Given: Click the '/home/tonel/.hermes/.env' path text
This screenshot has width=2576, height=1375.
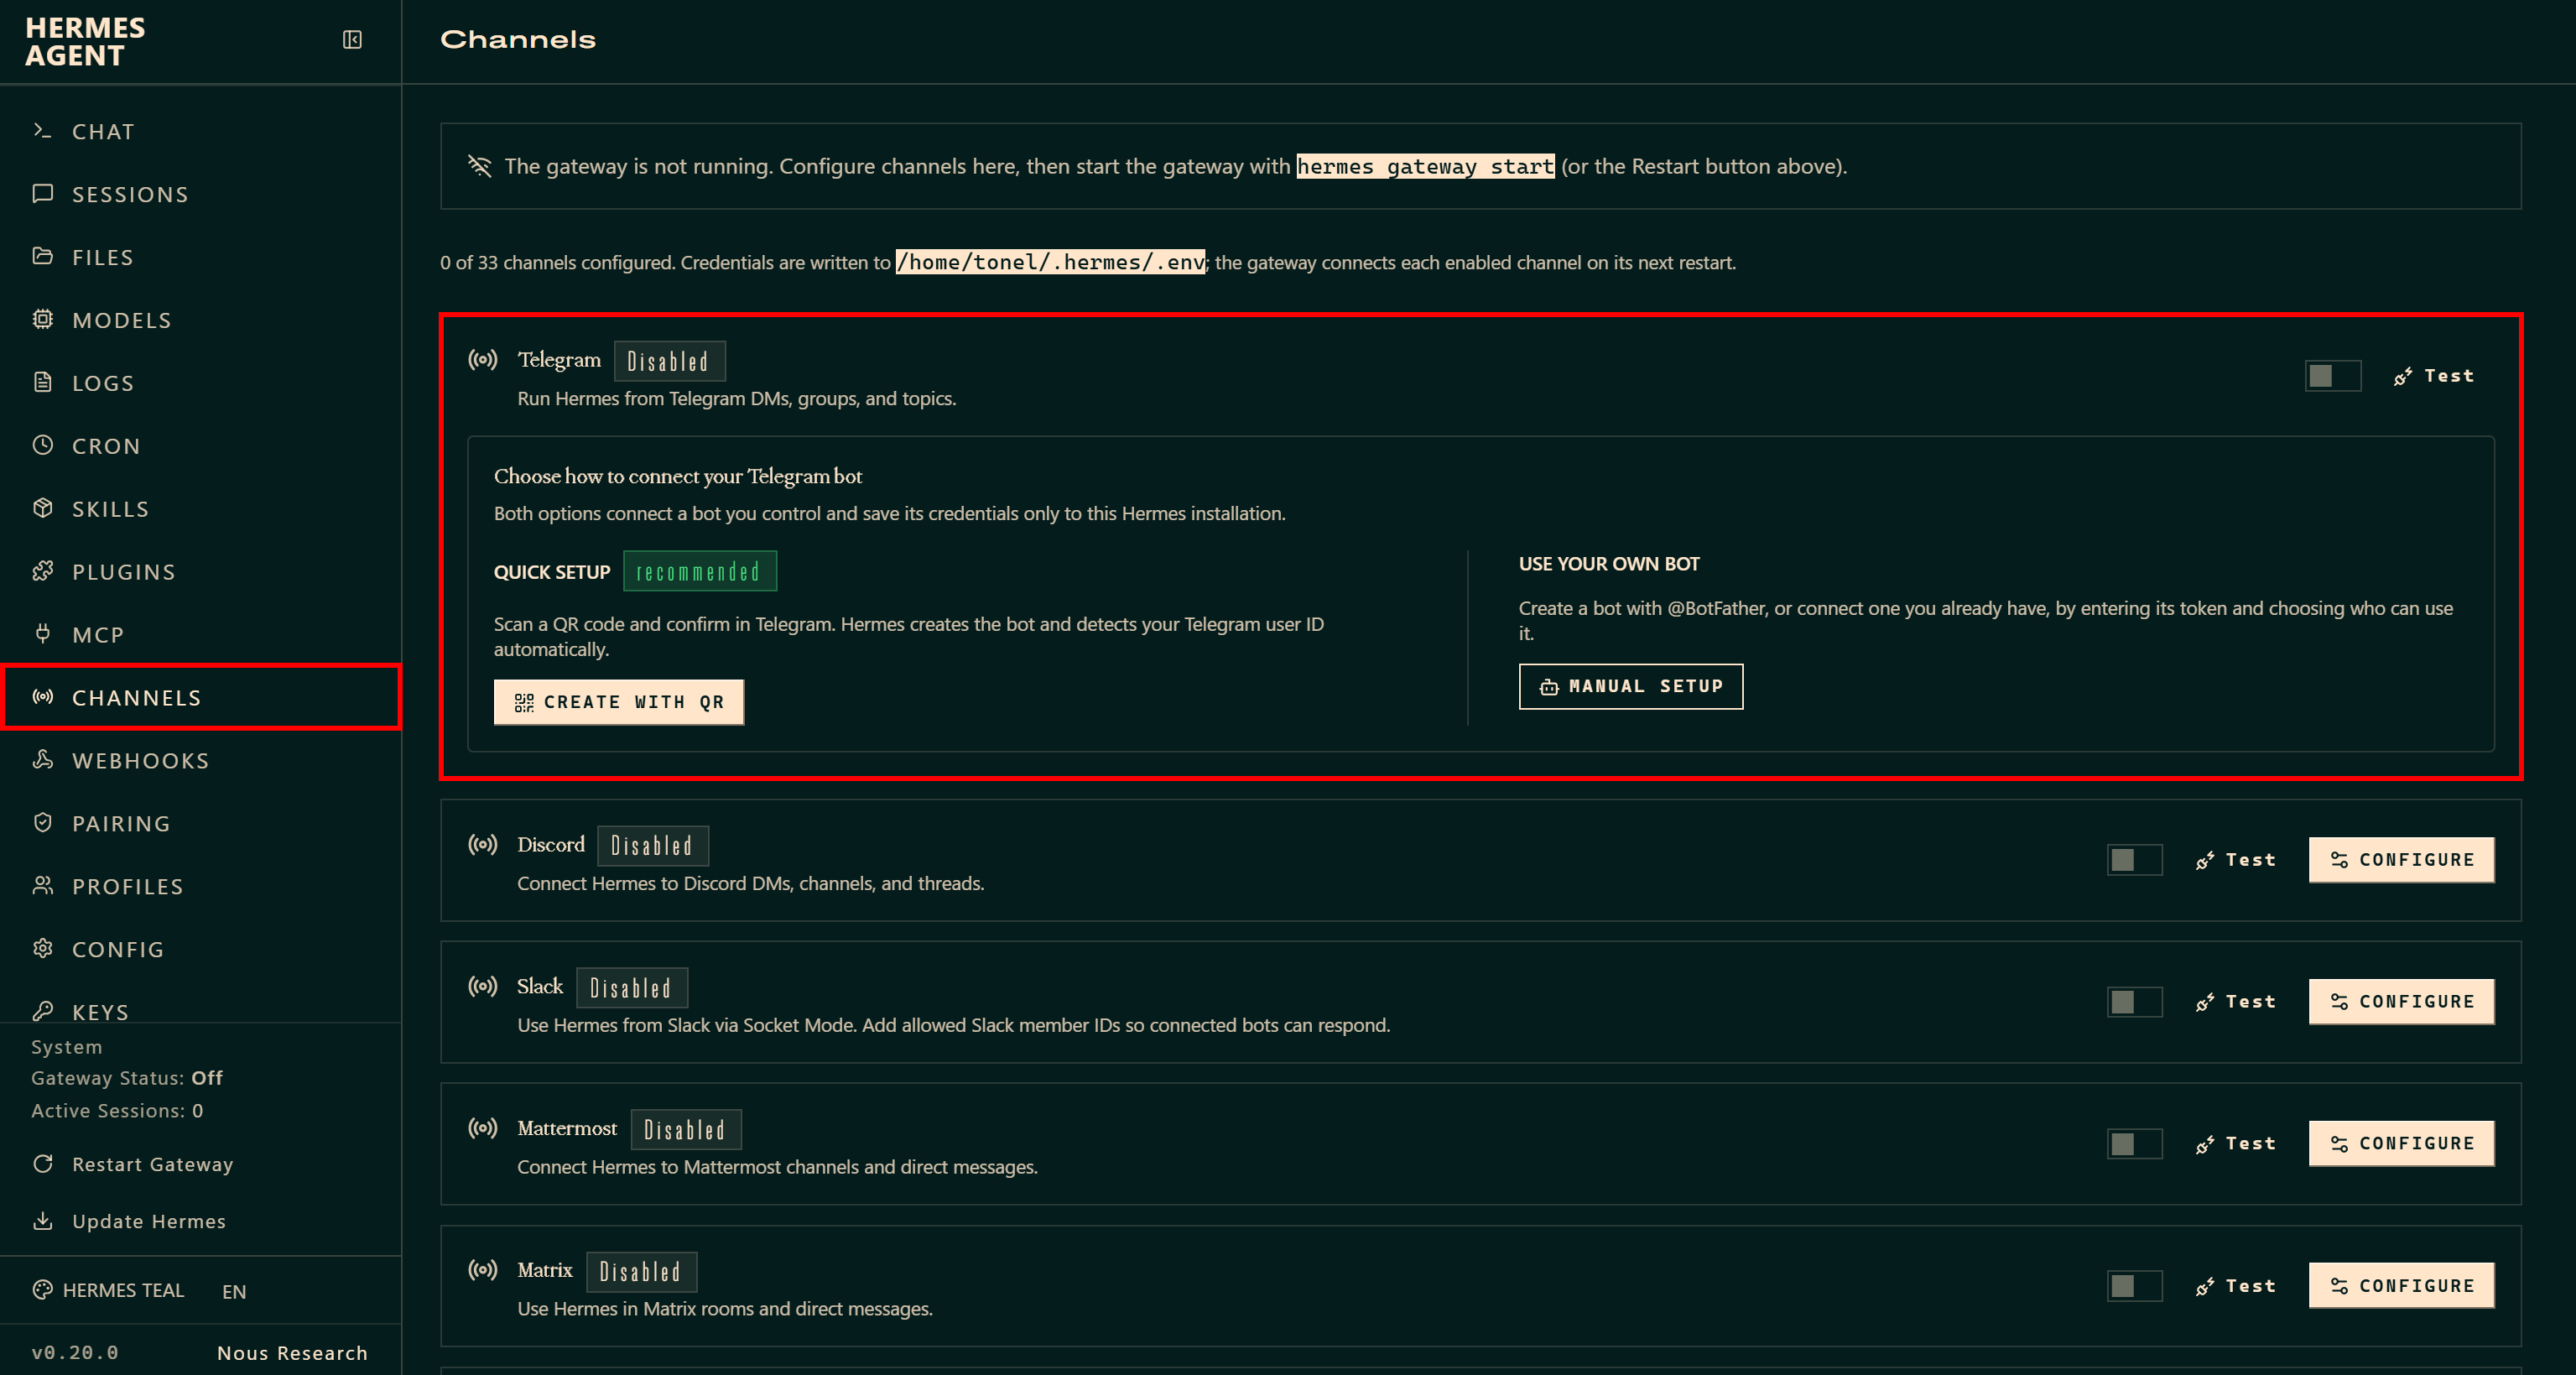Looking at the screenshot, I should point(1050,262).
